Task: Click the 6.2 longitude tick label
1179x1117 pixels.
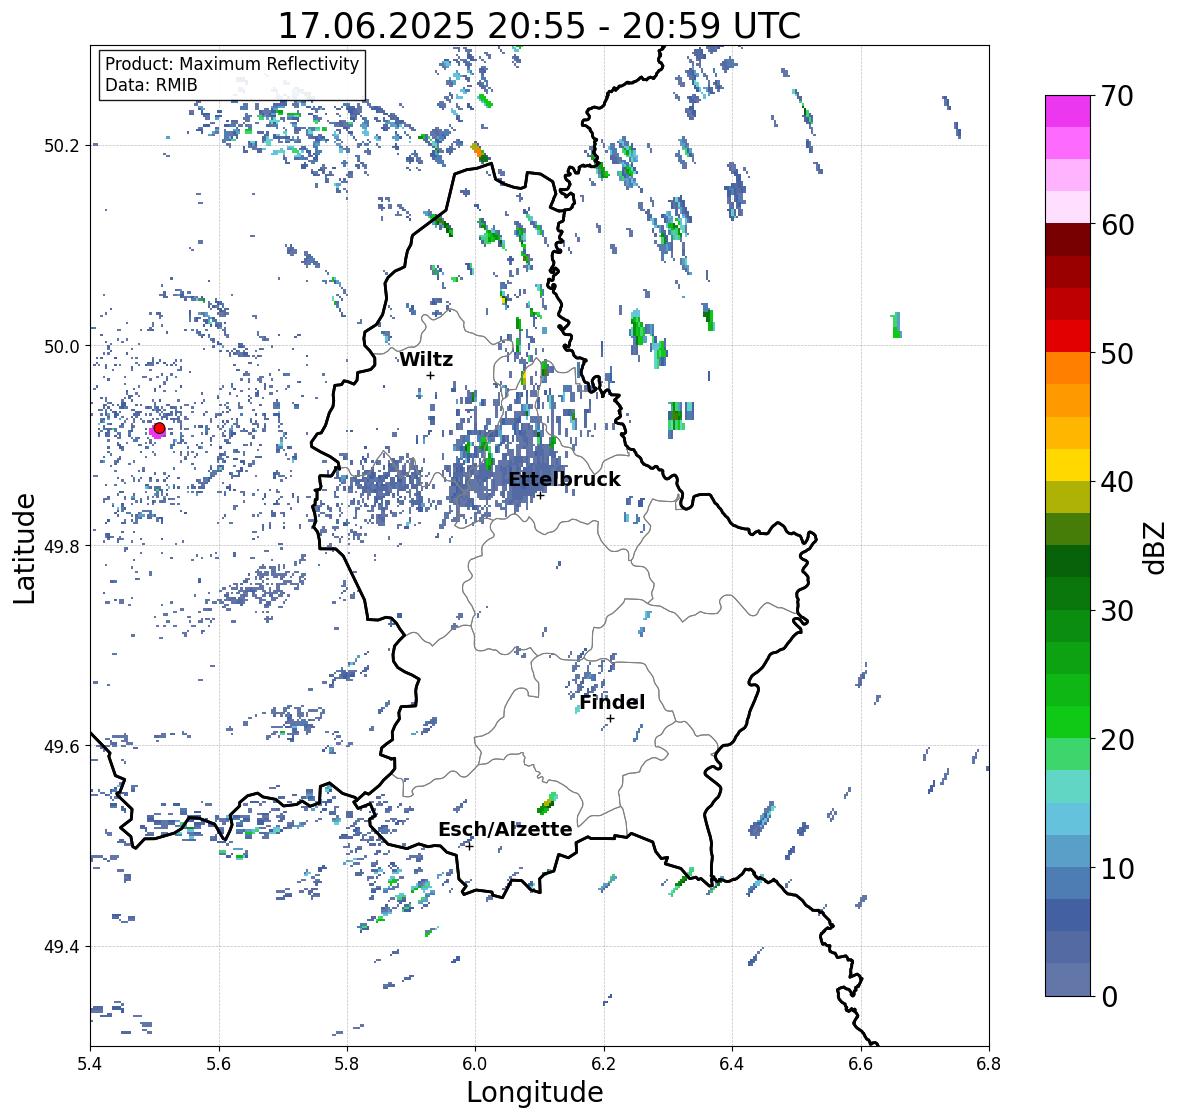Action: [x=604, y=1063]
